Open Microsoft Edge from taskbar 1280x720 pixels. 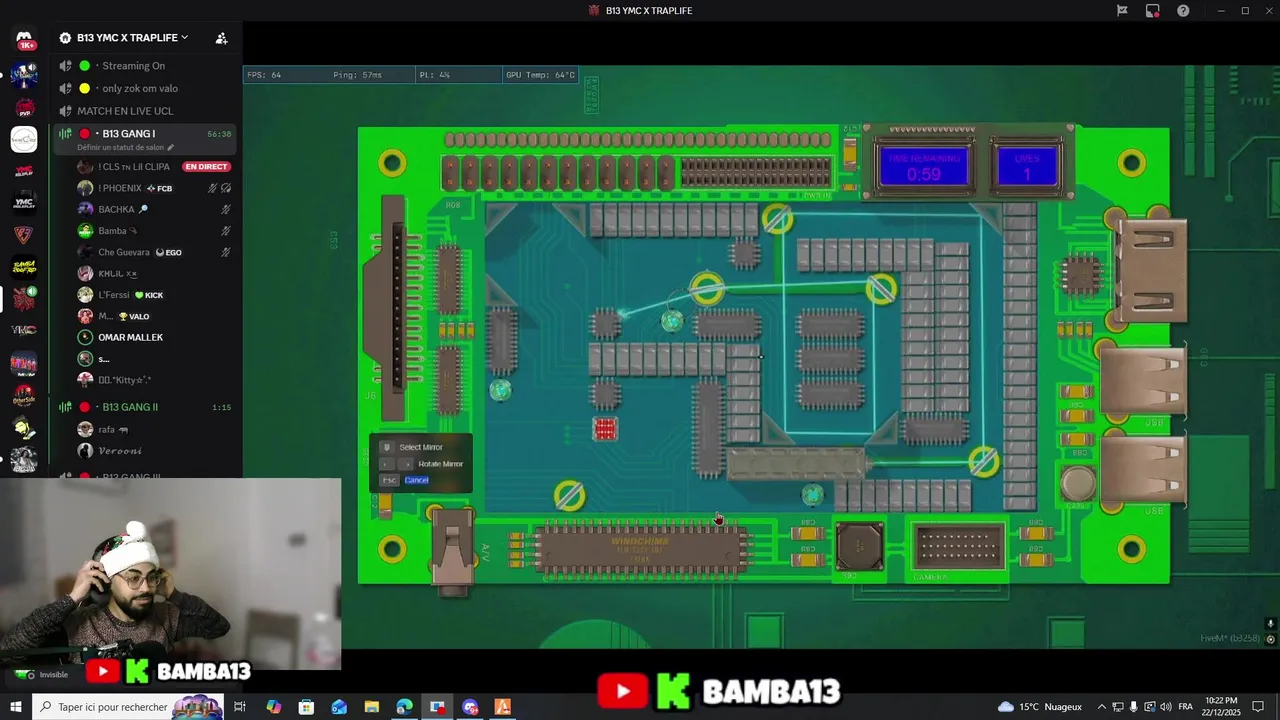404,707
